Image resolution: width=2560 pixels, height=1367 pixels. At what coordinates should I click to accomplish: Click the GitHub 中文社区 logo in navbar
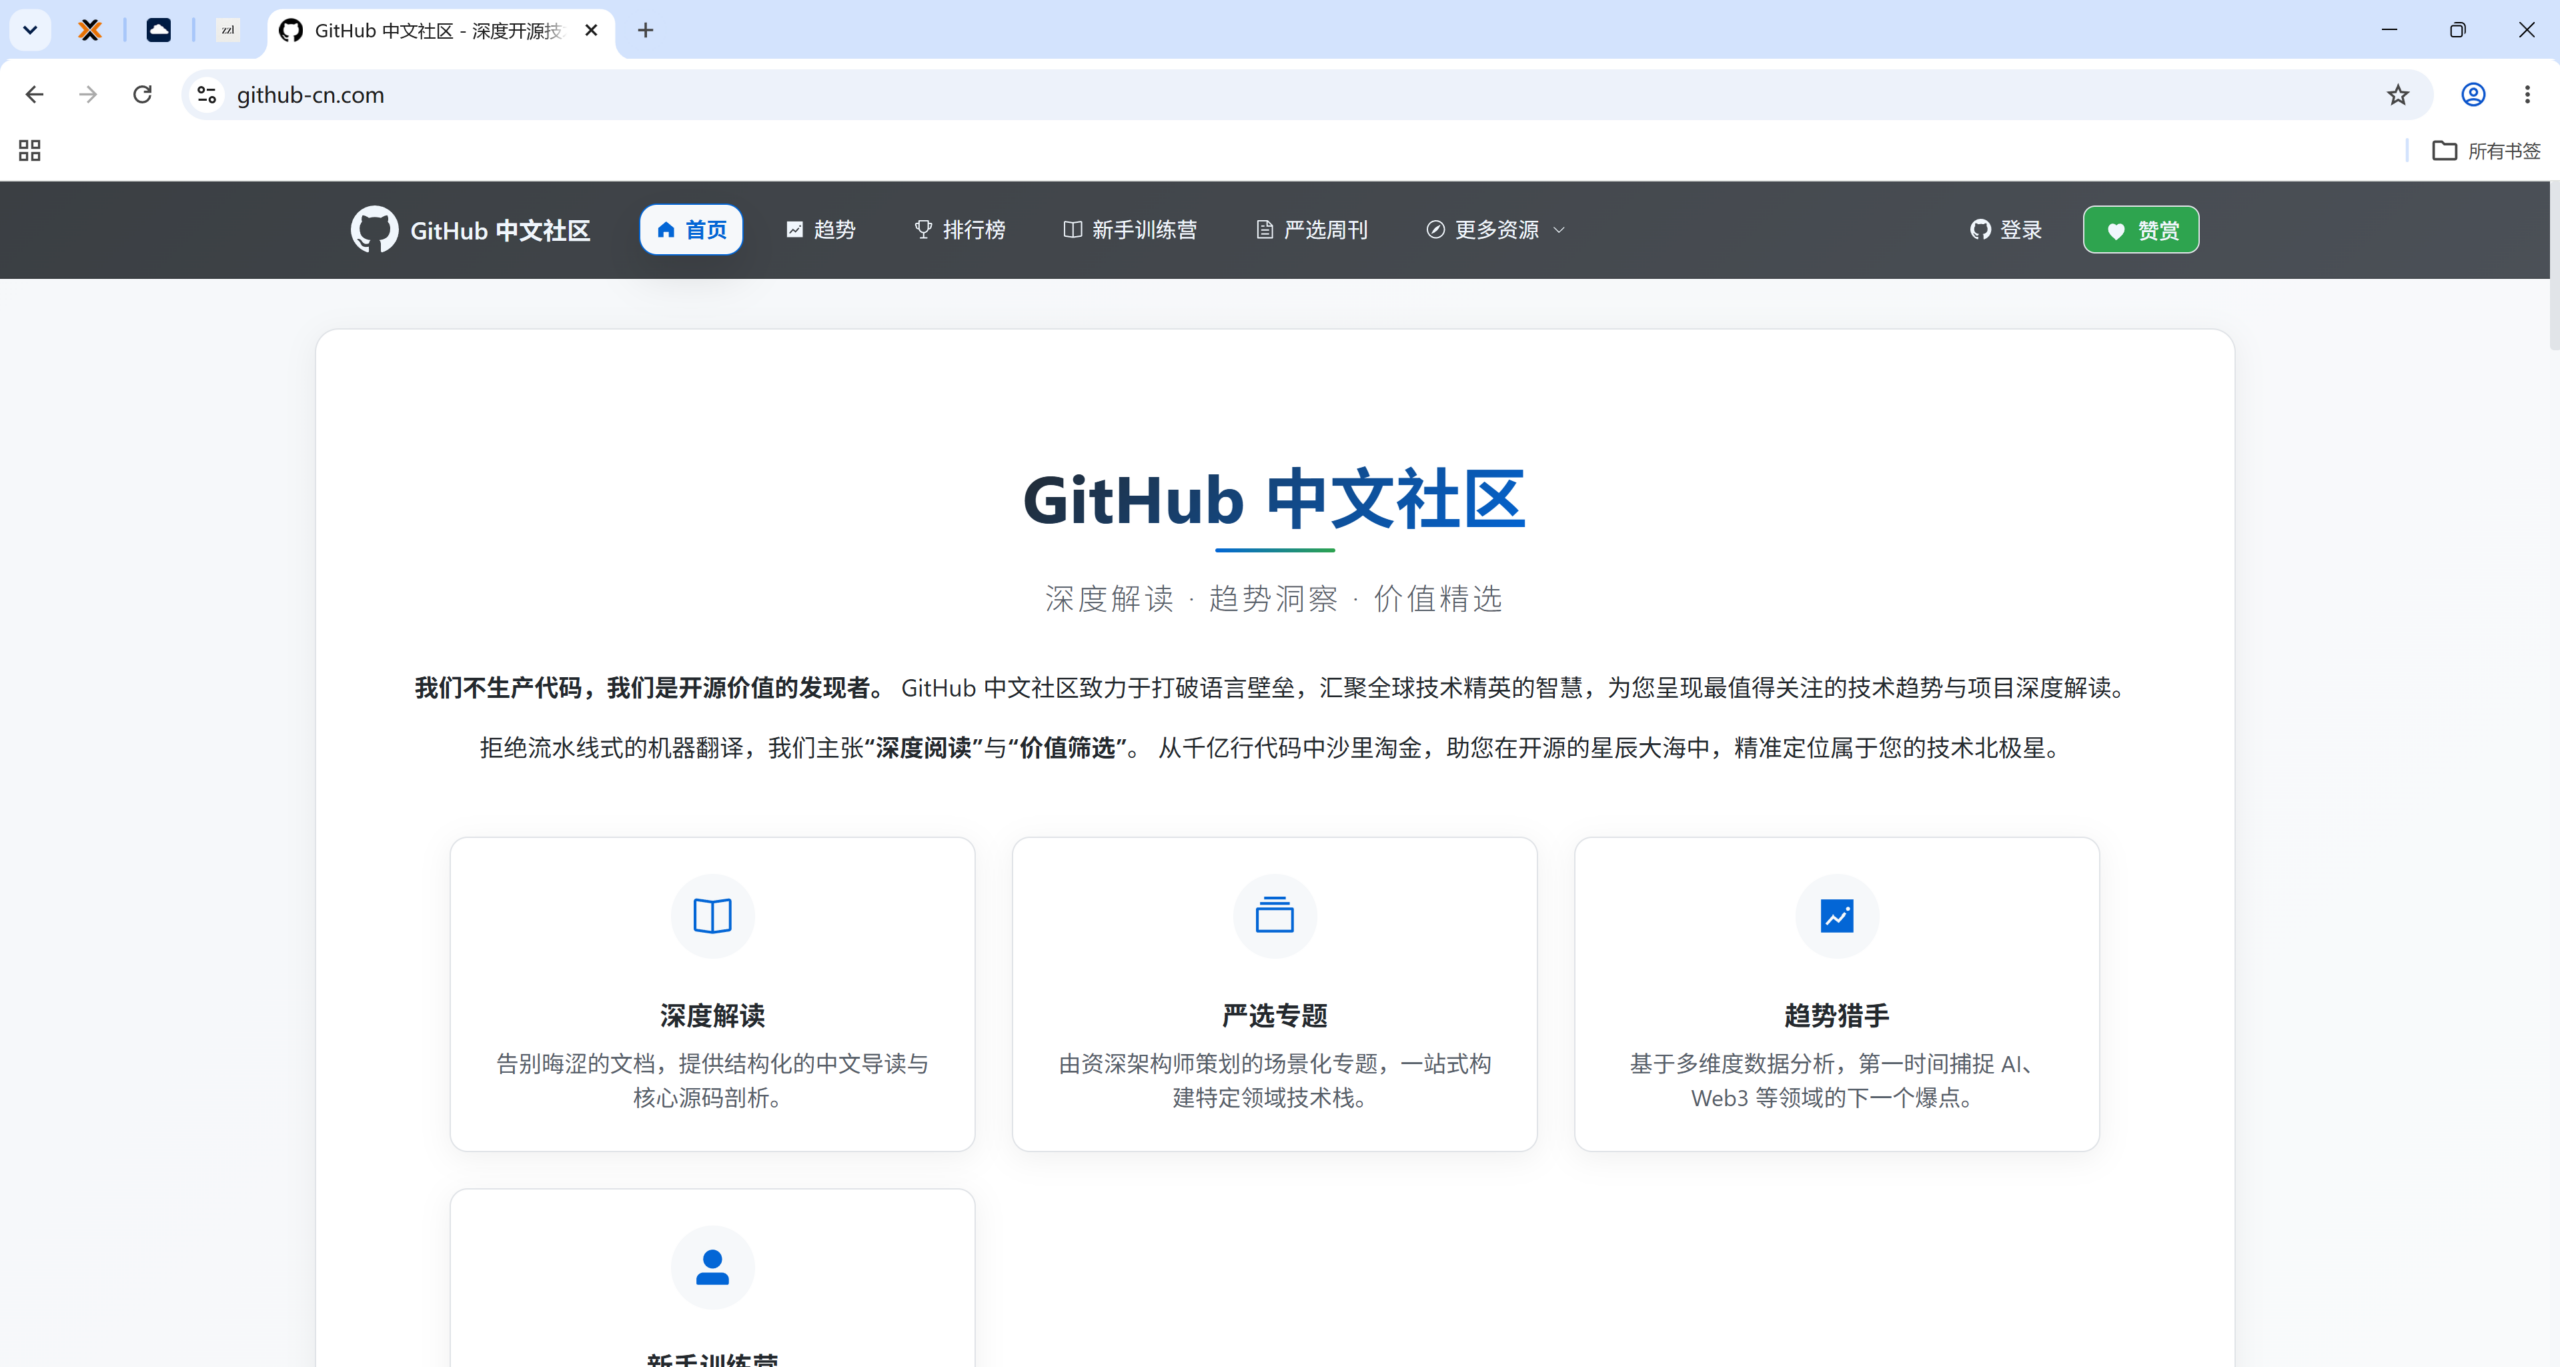(470, 230)
